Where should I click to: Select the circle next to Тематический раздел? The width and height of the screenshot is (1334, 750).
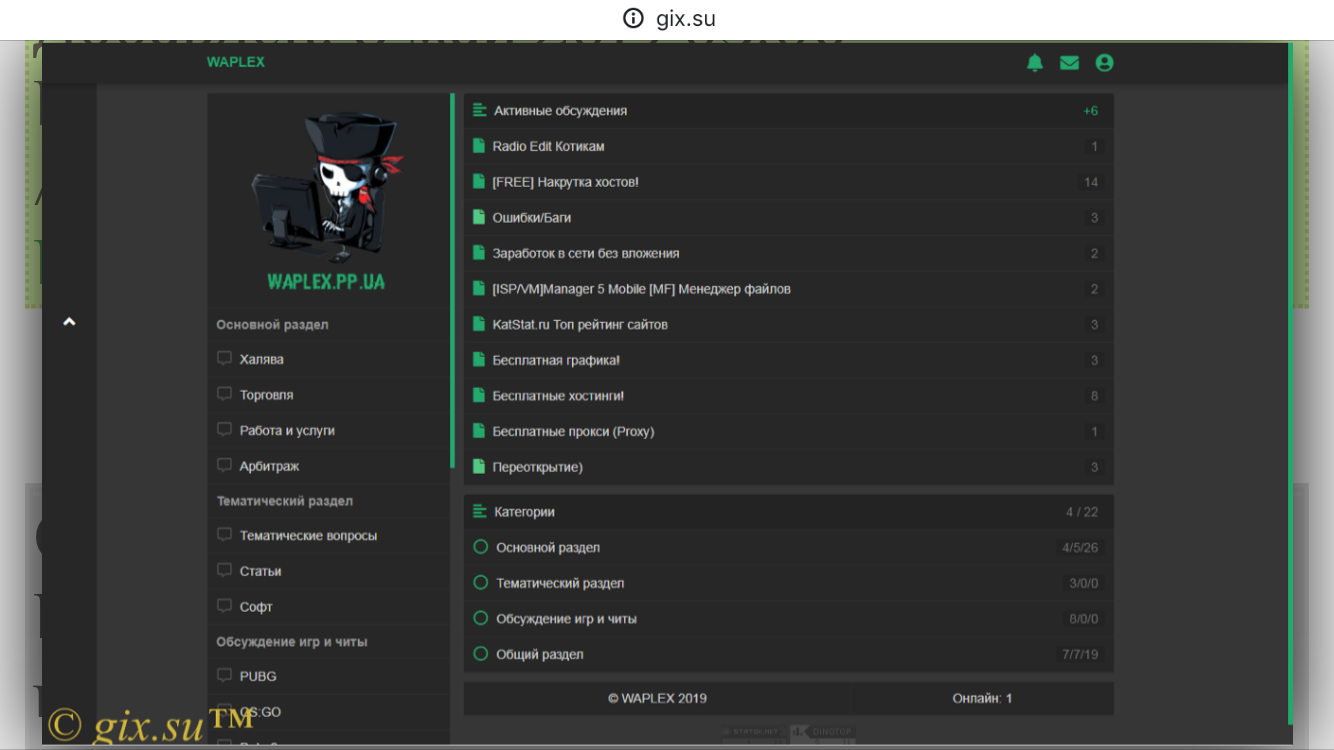pyautogui.click(x=480, y=583)
